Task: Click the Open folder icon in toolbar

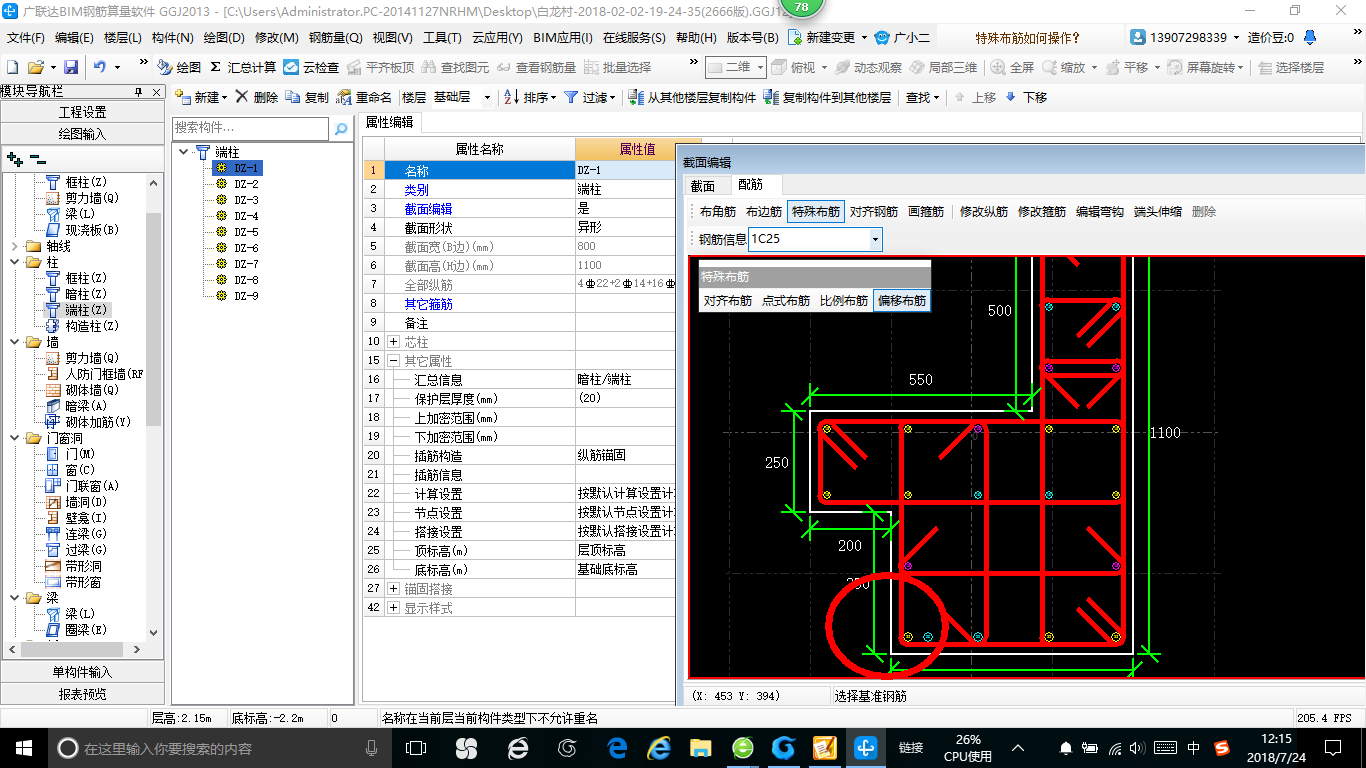Action: pyautogui.click(x=35, y=67)
